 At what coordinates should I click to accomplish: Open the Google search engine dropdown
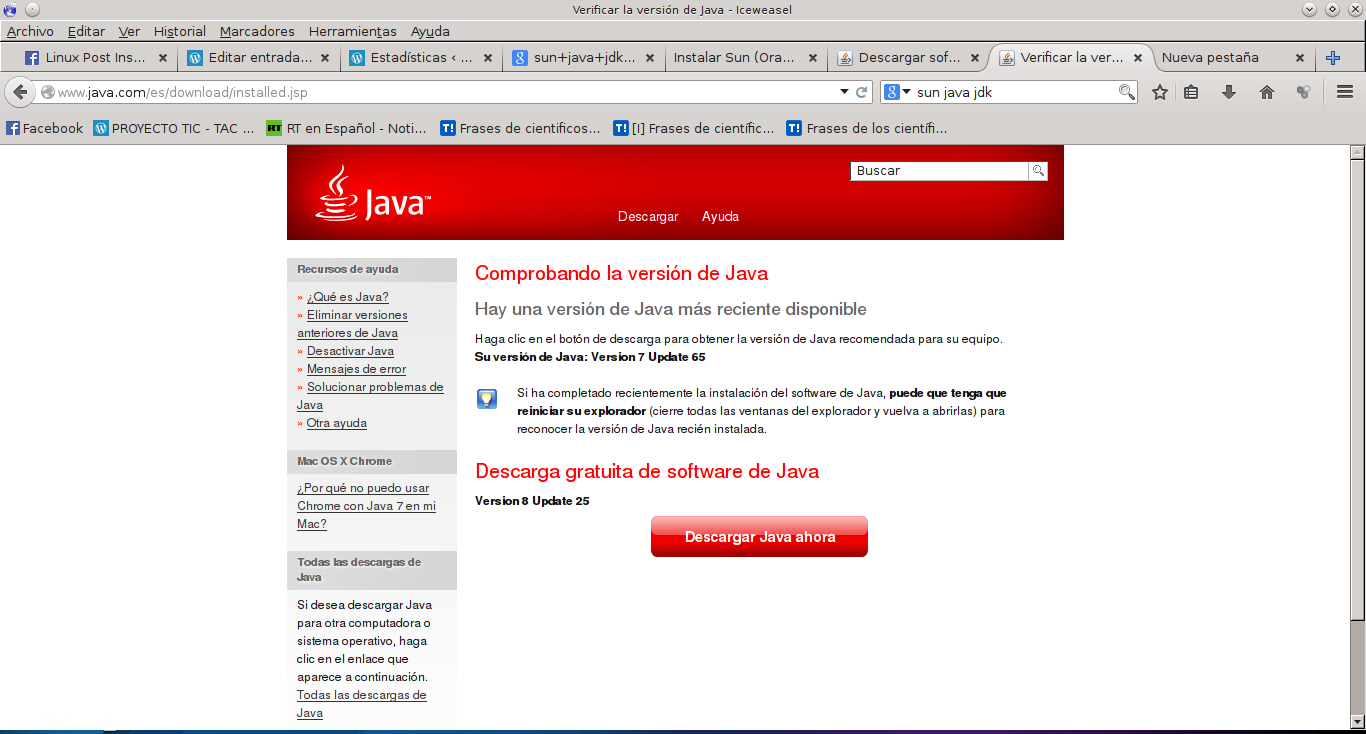pyautogui.click(x=897, y=92)
